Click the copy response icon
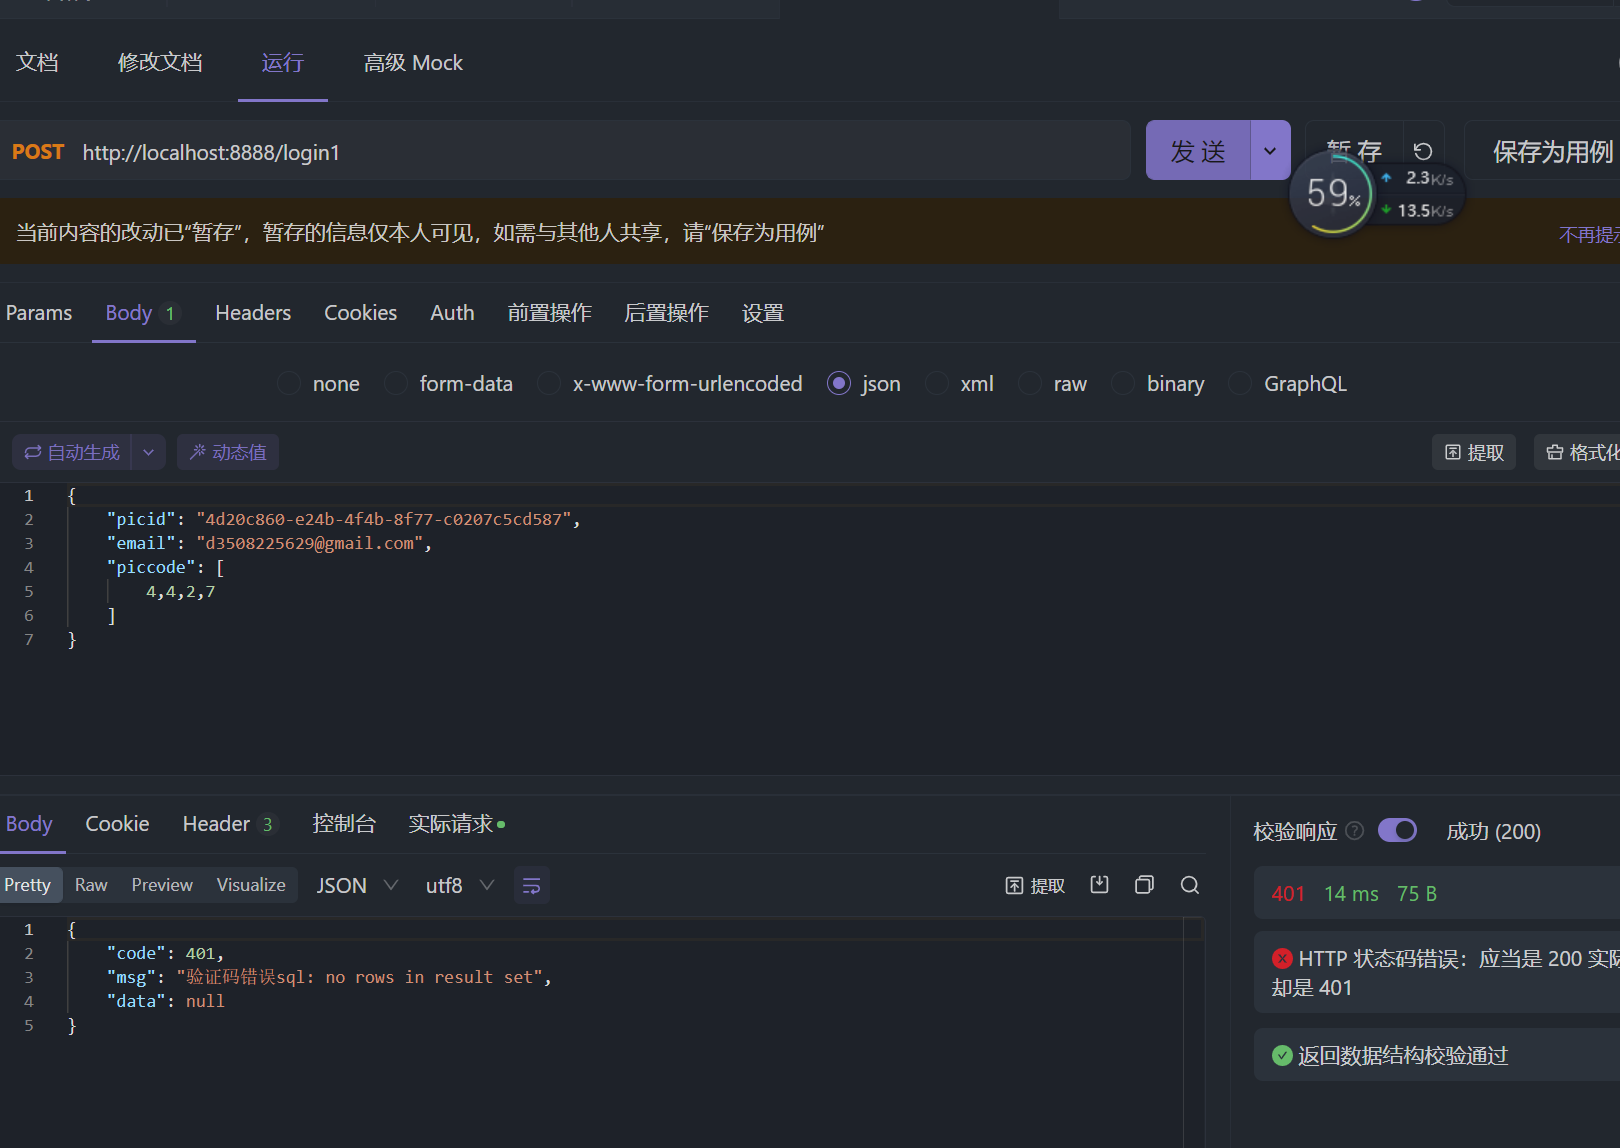The image size is (1620, 1148). (x=1144, y=885)
